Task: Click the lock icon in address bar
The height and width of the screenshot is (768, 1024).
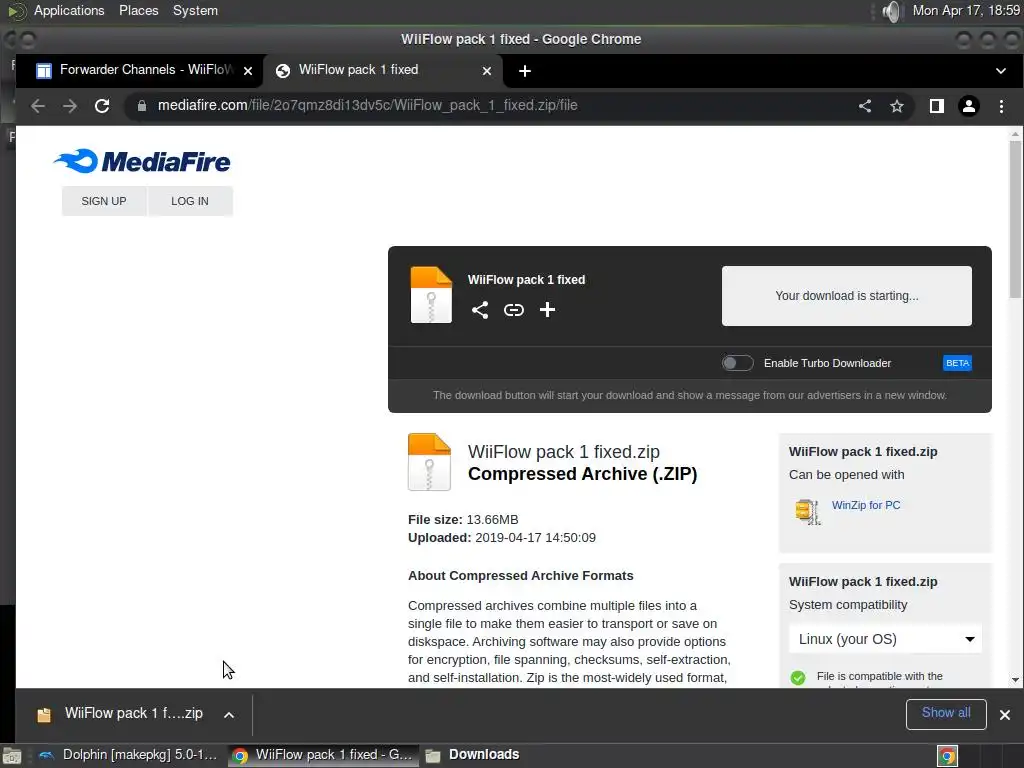Action: (x=142, y=106)
